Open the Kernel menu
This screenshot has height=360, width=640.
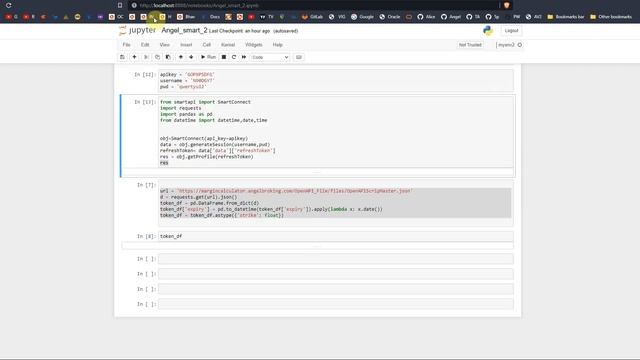click(228, 45)
